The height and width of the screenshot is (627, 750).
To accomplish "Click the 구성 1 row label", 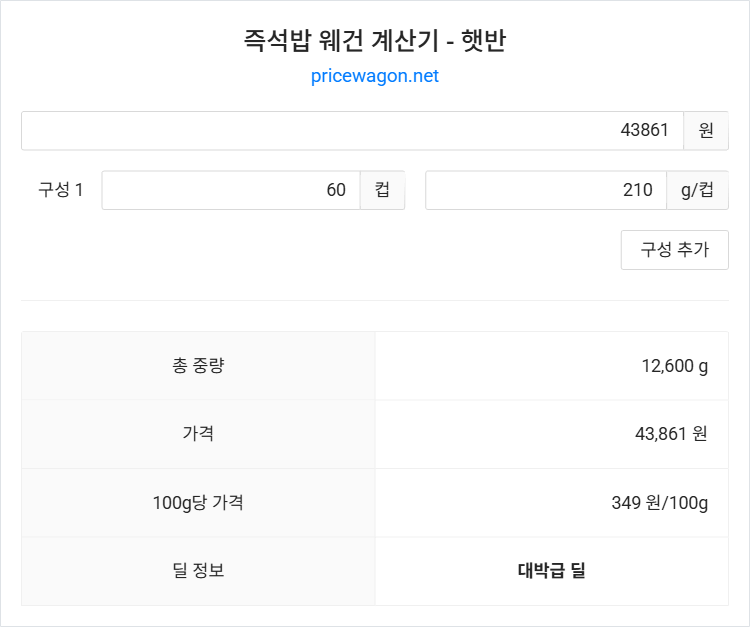I will coord(61,190).
